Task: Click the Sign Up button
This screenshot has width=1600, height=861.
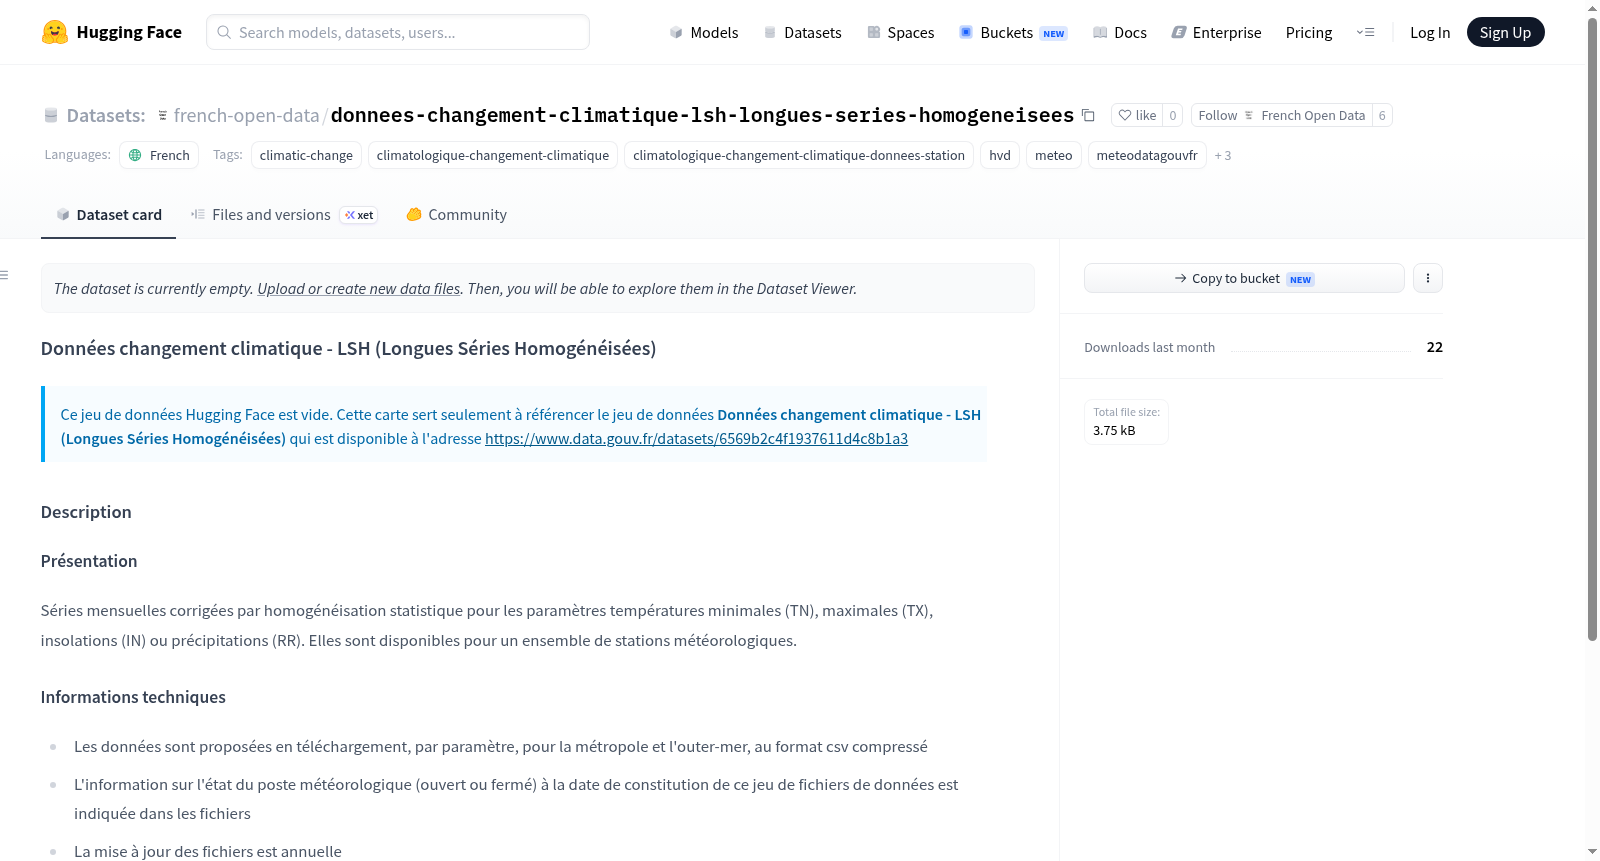Action: click(1505, 32)
